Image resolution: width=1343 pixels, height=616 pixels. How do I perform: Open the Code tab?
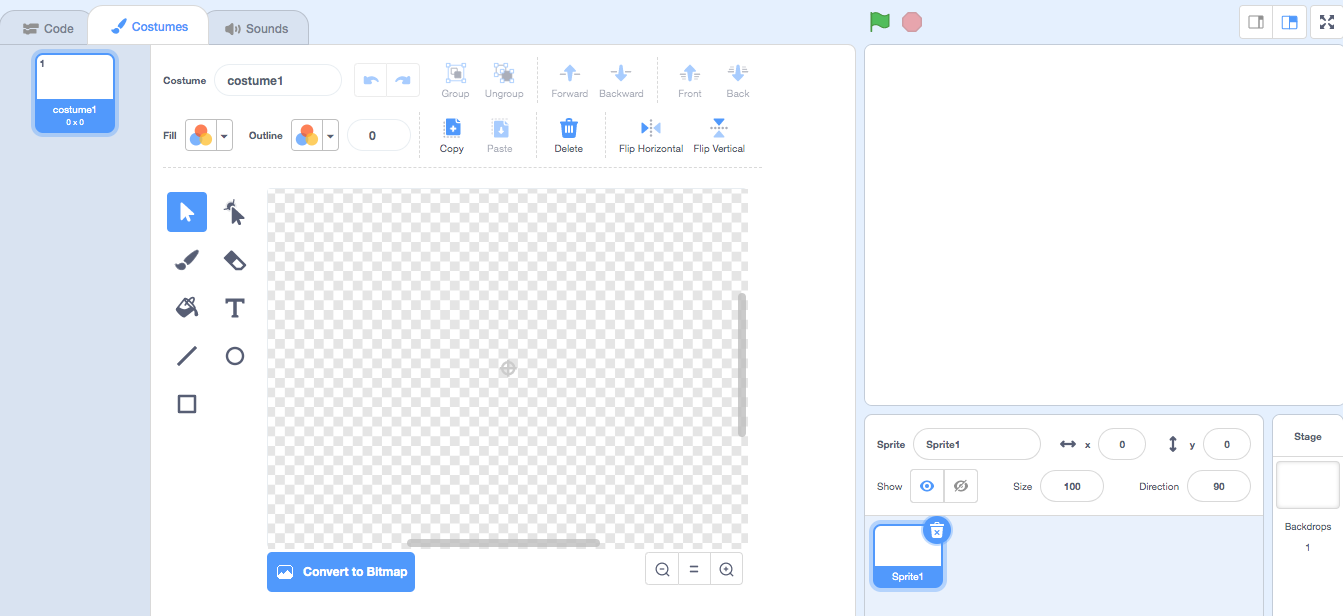48,28
